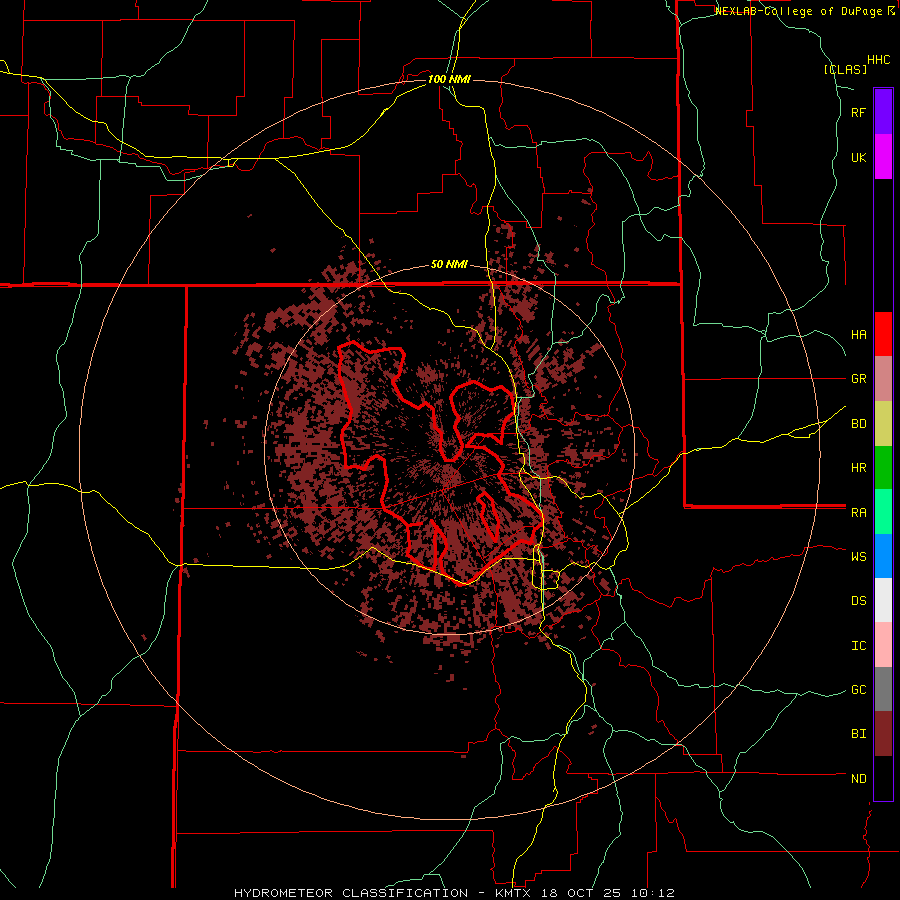
Task: Click the 'HYDROMETEOR CLASSIFICATION' title text
Action: pos(351,893)
